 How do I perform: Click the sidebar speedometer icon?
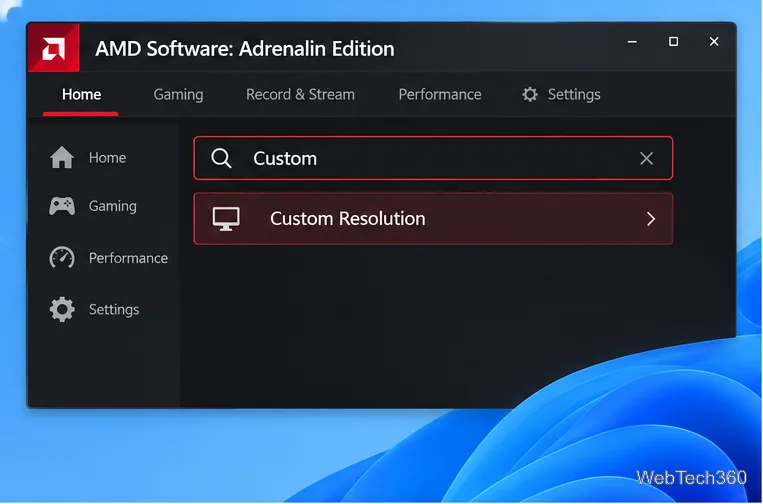[x=62, y=258]
